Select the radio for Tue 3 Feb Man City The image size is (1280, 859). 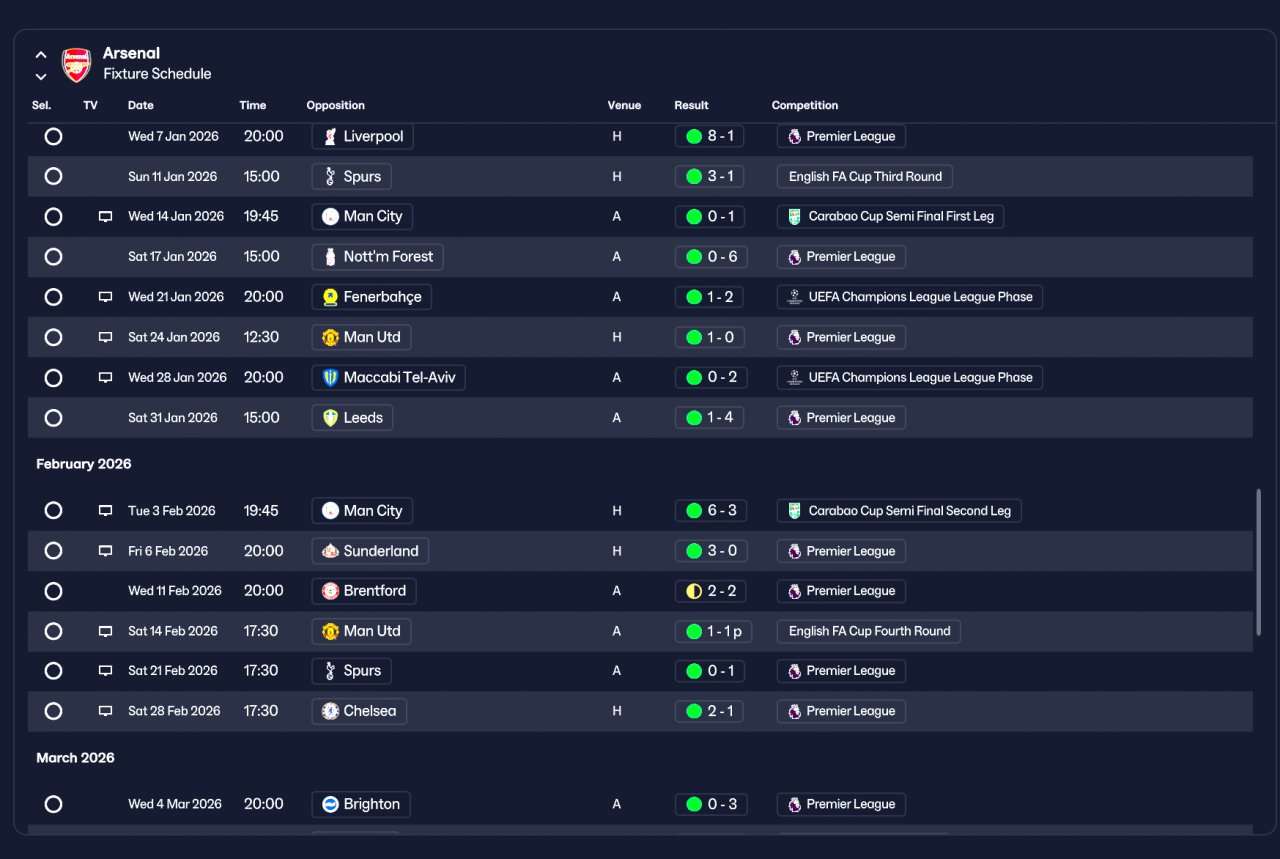click(x=54, y=511)
